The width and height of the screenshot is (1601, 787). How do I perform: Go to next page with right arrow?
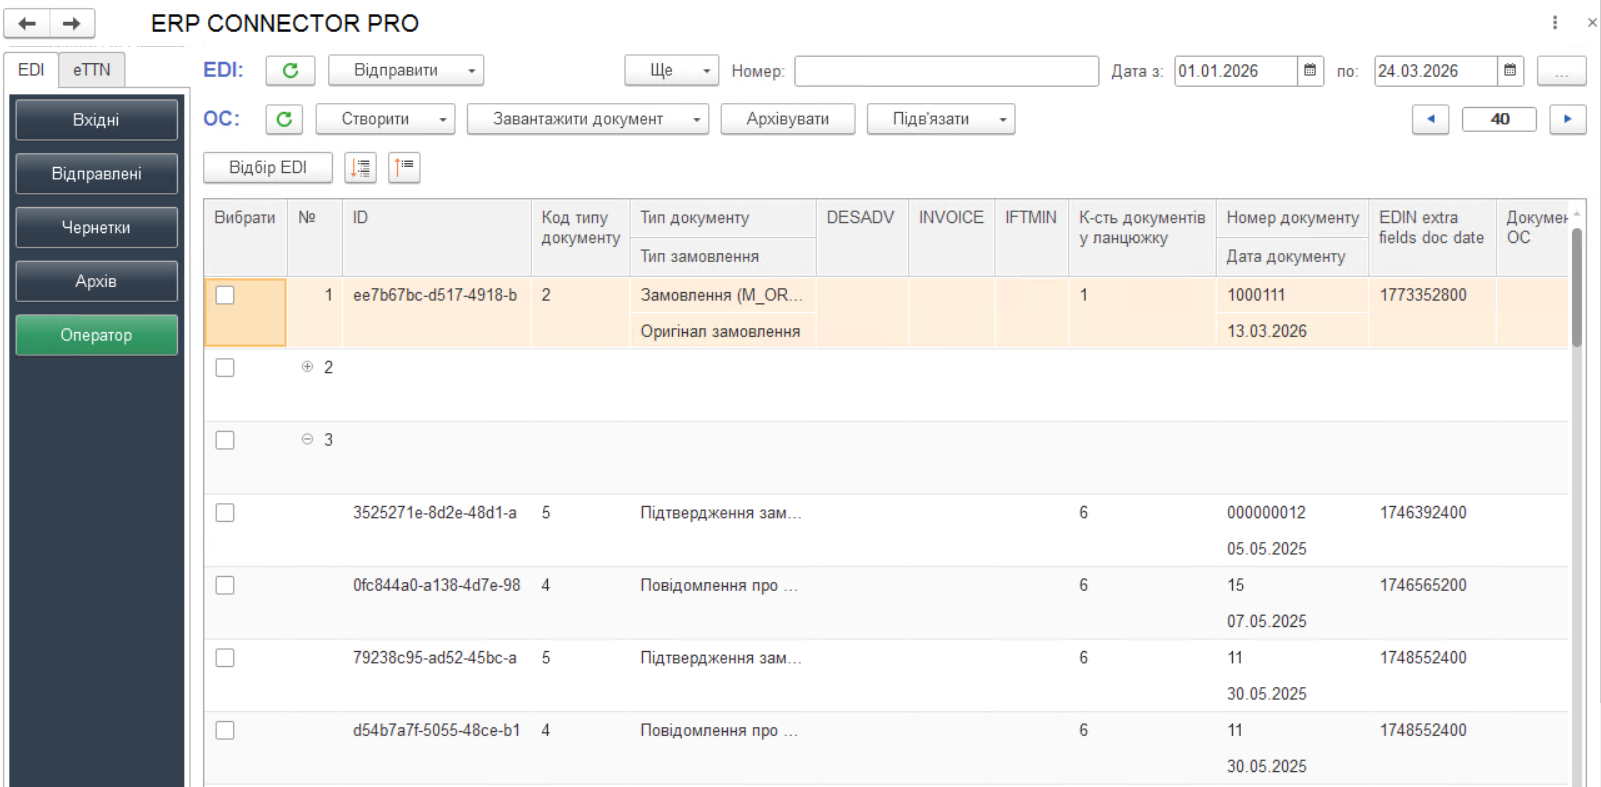pyautogui.click(x=1567, y=119)
